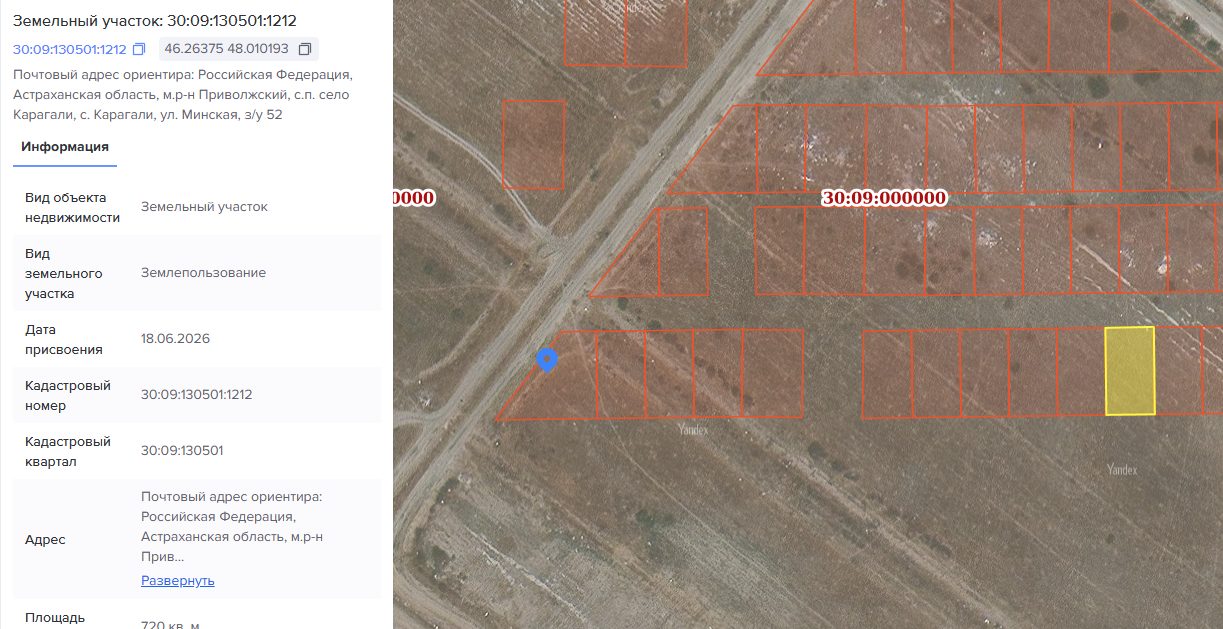Select the parcel immediately right of the marker's parcel
The image size is (1223, 629).
coord(620,374)
